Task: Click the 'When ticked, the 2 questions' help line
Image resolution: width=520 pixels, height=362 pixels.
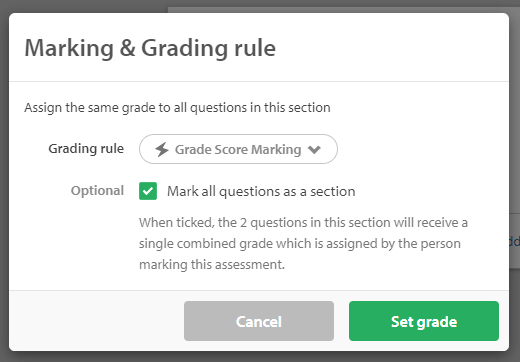Action: pos(303,222)
